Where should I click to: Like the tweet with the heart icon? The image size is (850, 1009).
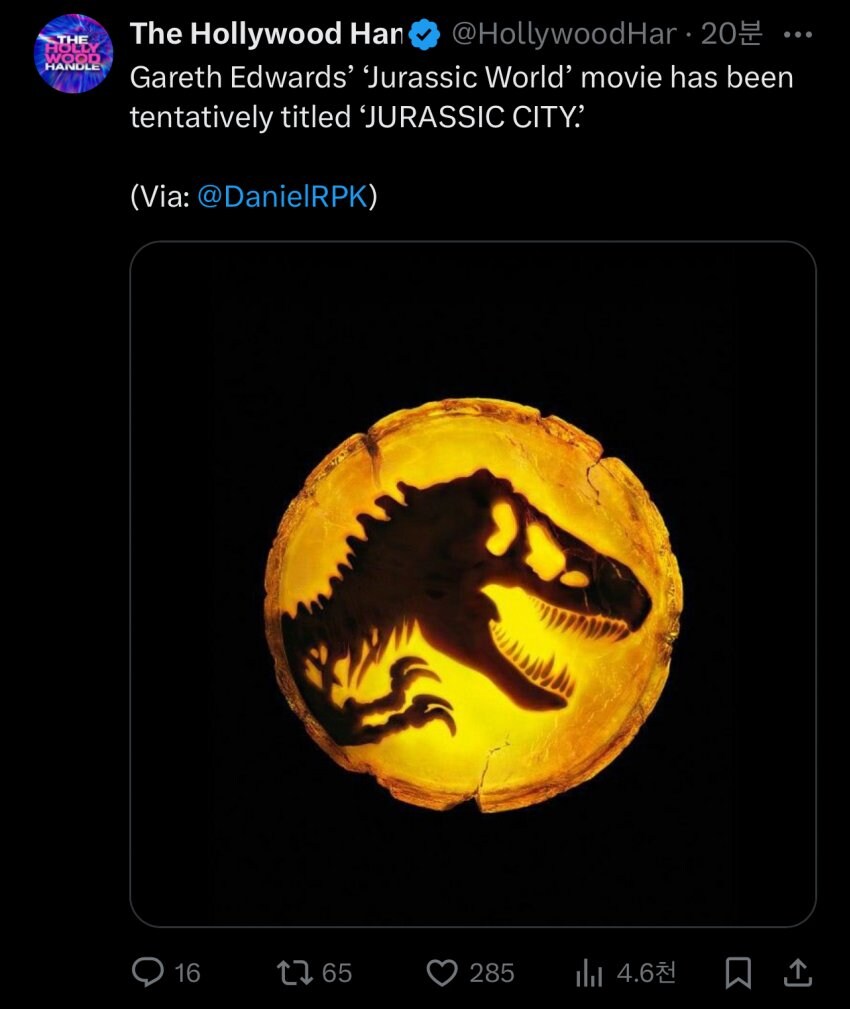(x=442, y=972)
